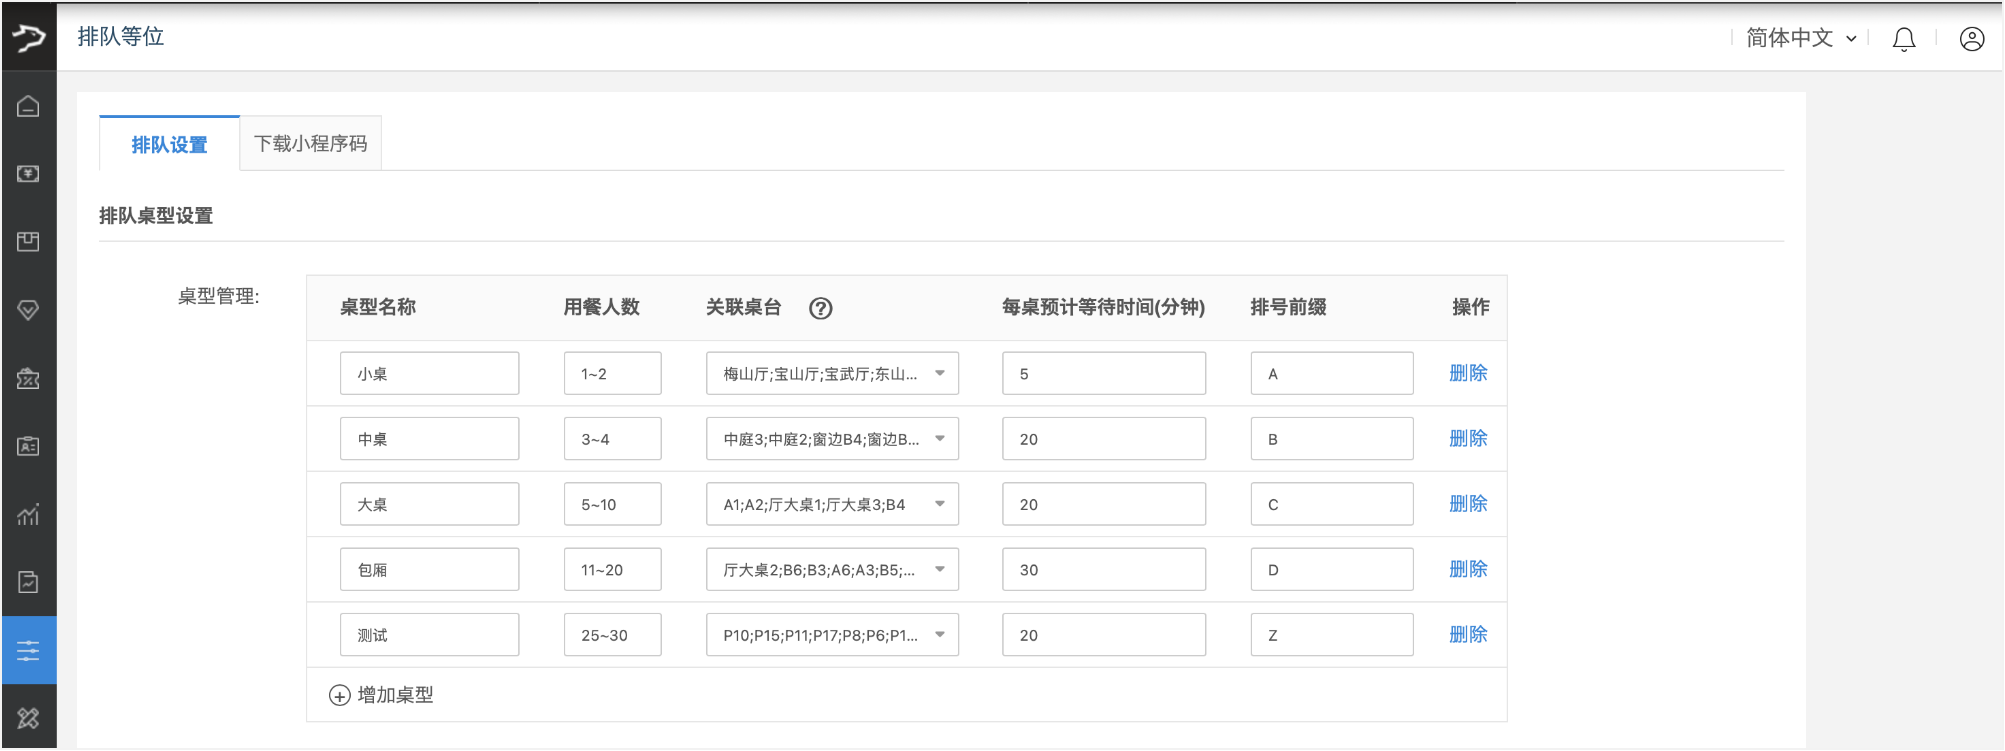Open the user account profile icon
Screen dimensions: 2005x751
1971,39
